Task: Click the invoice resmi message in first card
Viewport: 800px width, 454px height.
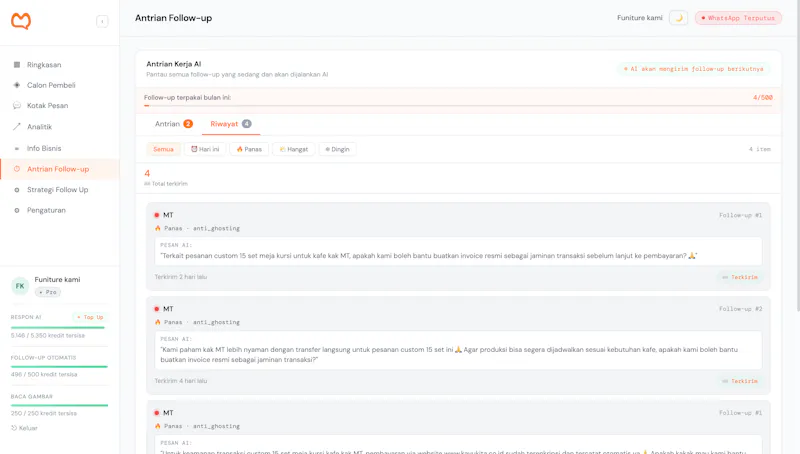Action: (429, 256)
